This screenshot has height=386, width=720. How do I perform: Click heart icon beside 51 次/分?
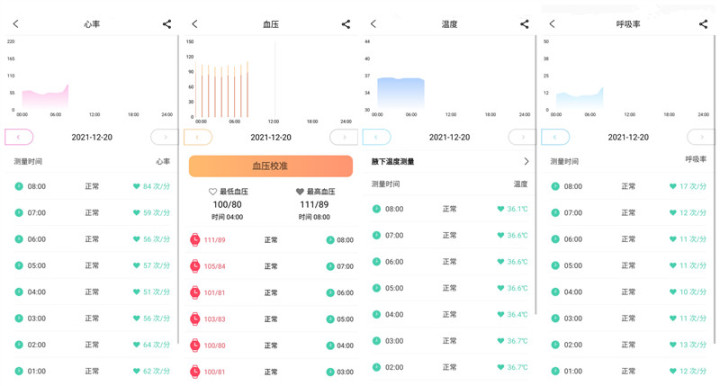136,292
